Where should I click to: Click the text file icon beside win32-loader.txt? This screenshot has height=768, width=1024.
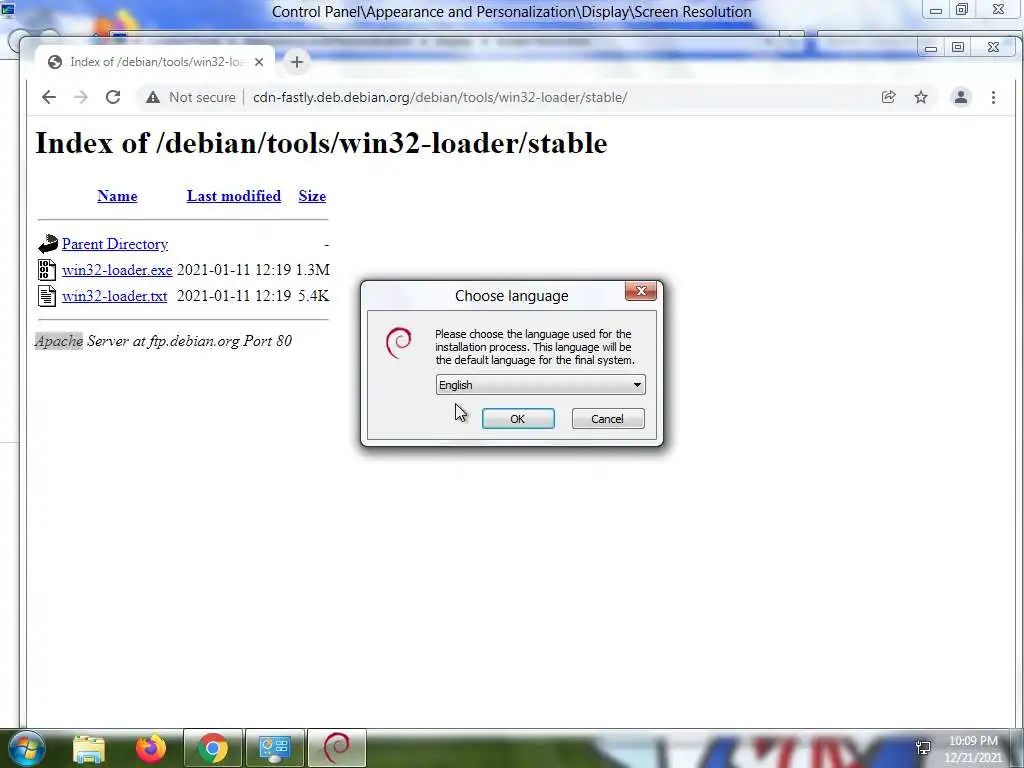(47, 296)
